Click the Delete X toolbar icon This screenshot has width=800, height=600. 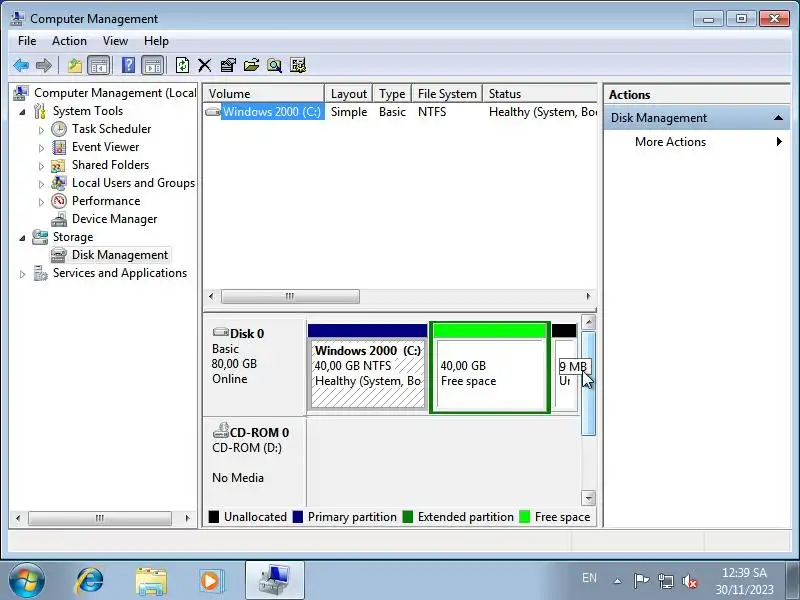[205, 65]
